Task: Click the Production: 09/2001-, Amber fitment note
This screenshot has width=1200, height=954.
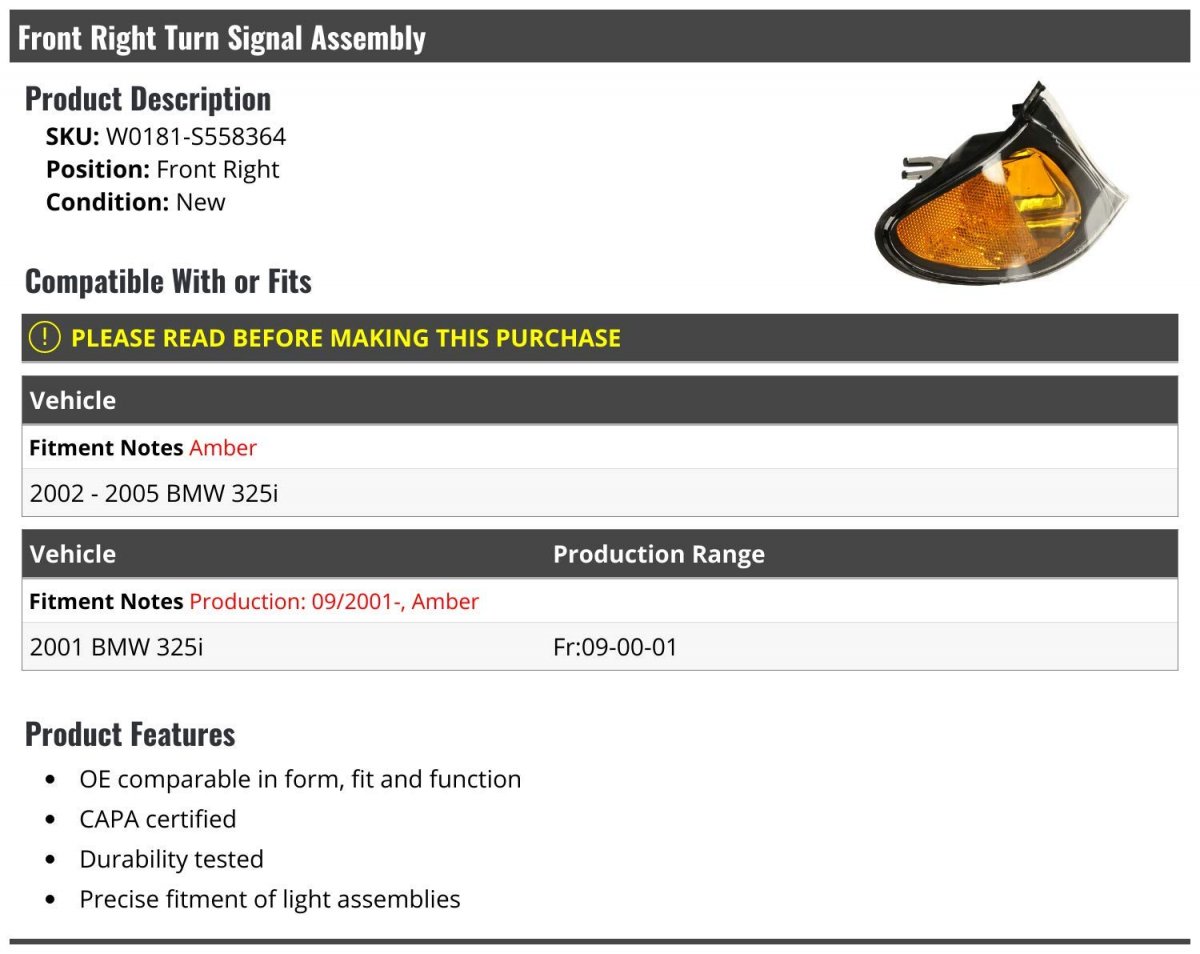Action: (x=334, y=602)
